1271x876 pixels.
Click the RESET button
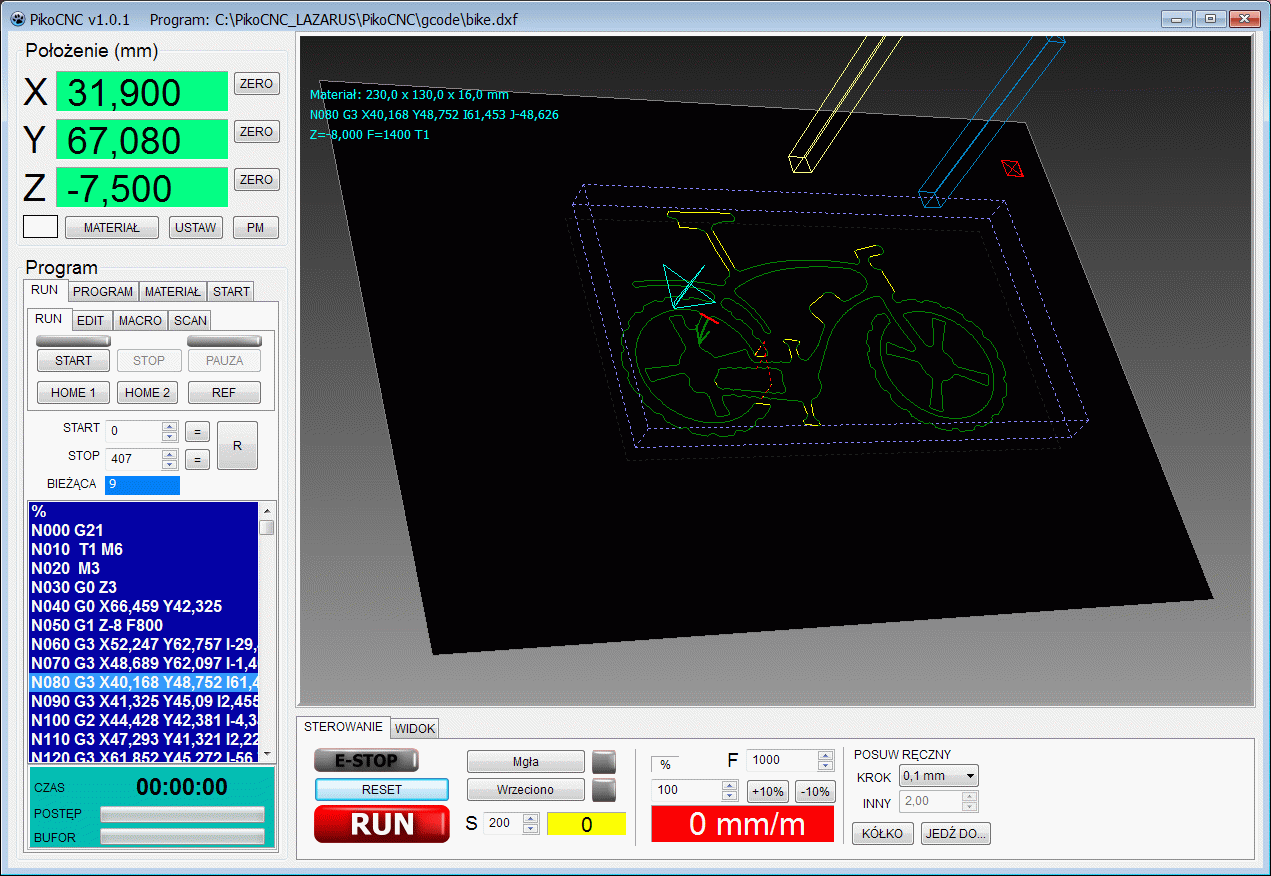382,790
